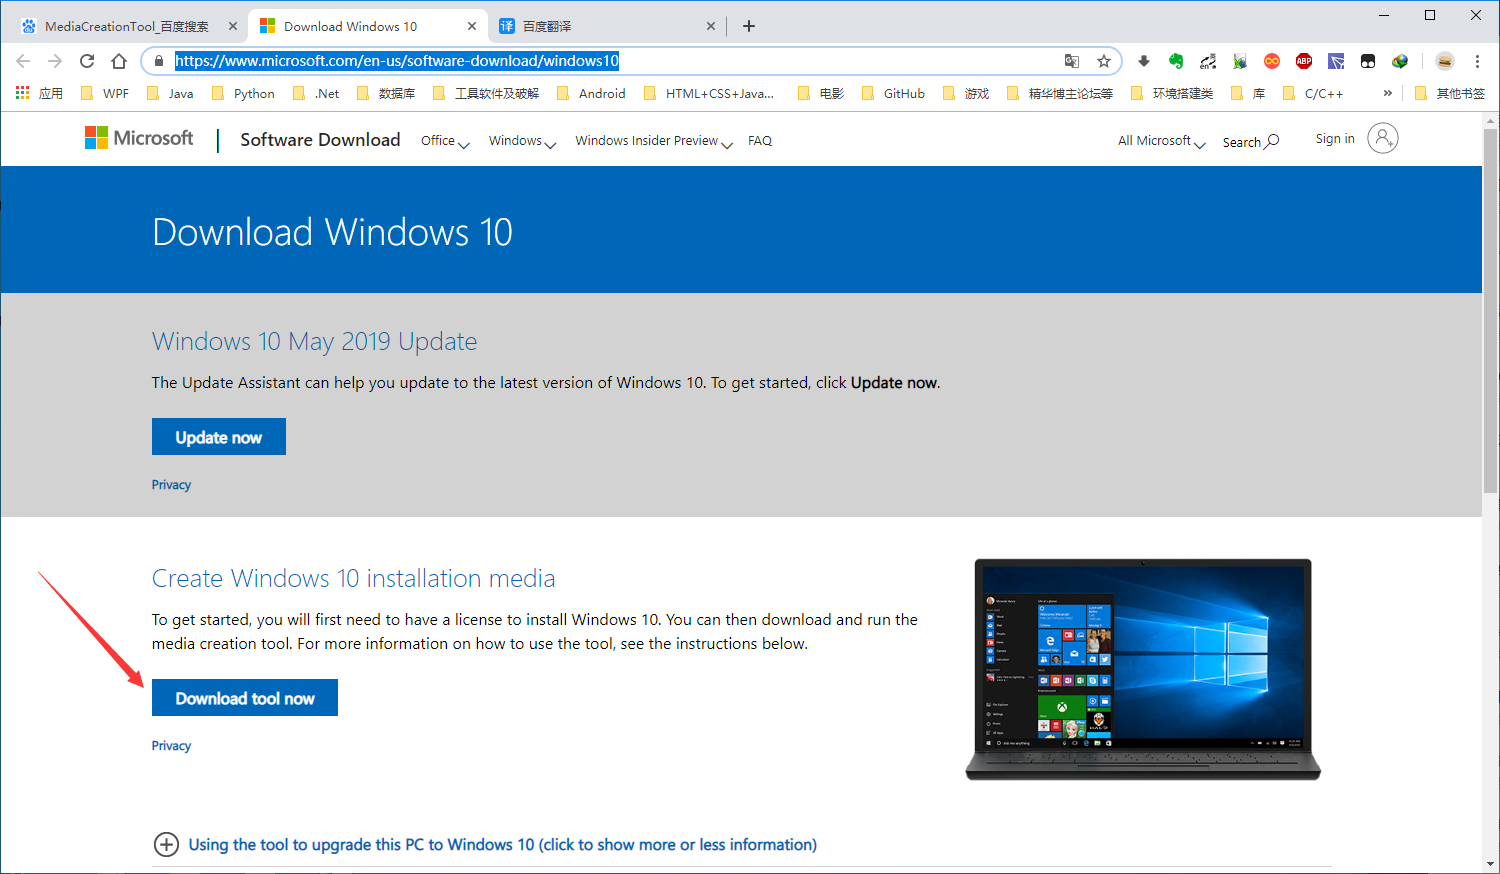Click the Download tool now button
This screenshot has height=874, width=1500.
(x=244, y=697)
